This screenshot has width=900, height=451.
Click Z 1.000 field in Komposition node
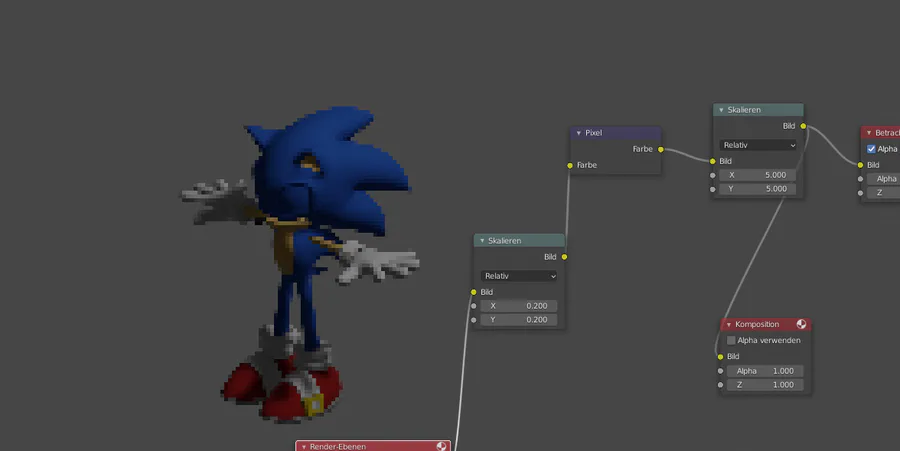point(765,385)
